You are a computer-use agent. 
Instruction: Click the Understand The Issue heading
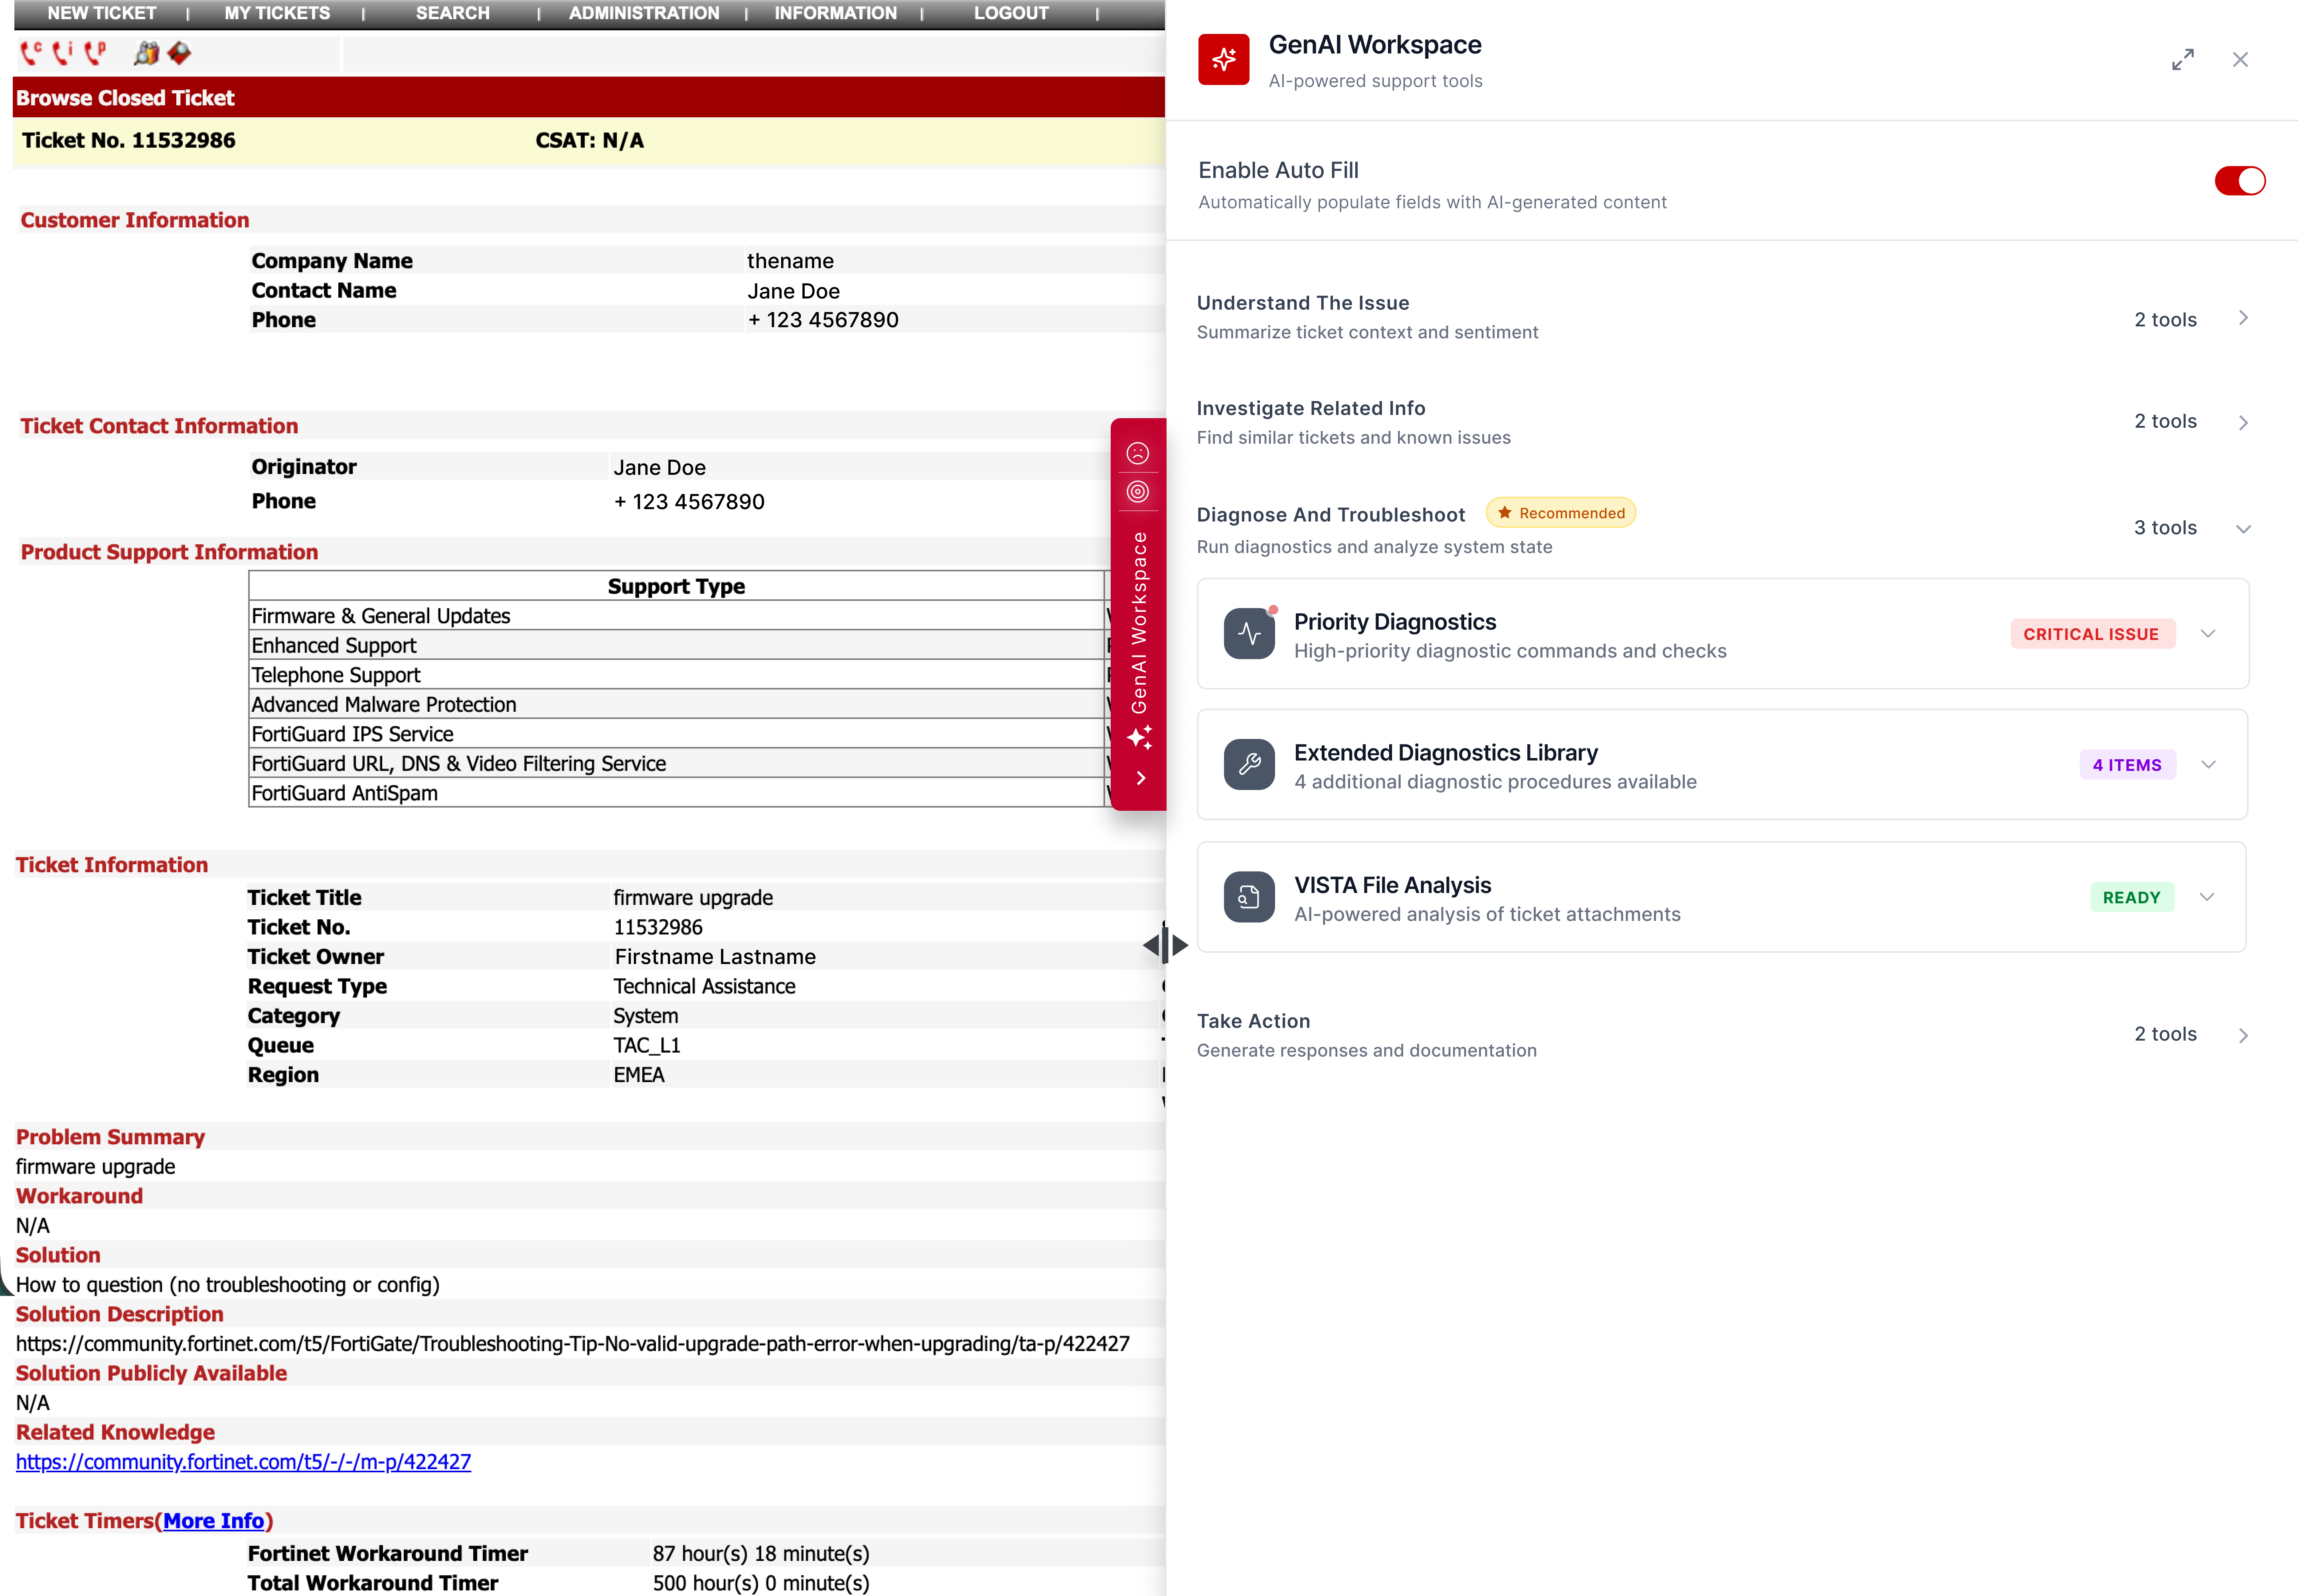(1303, 303)
